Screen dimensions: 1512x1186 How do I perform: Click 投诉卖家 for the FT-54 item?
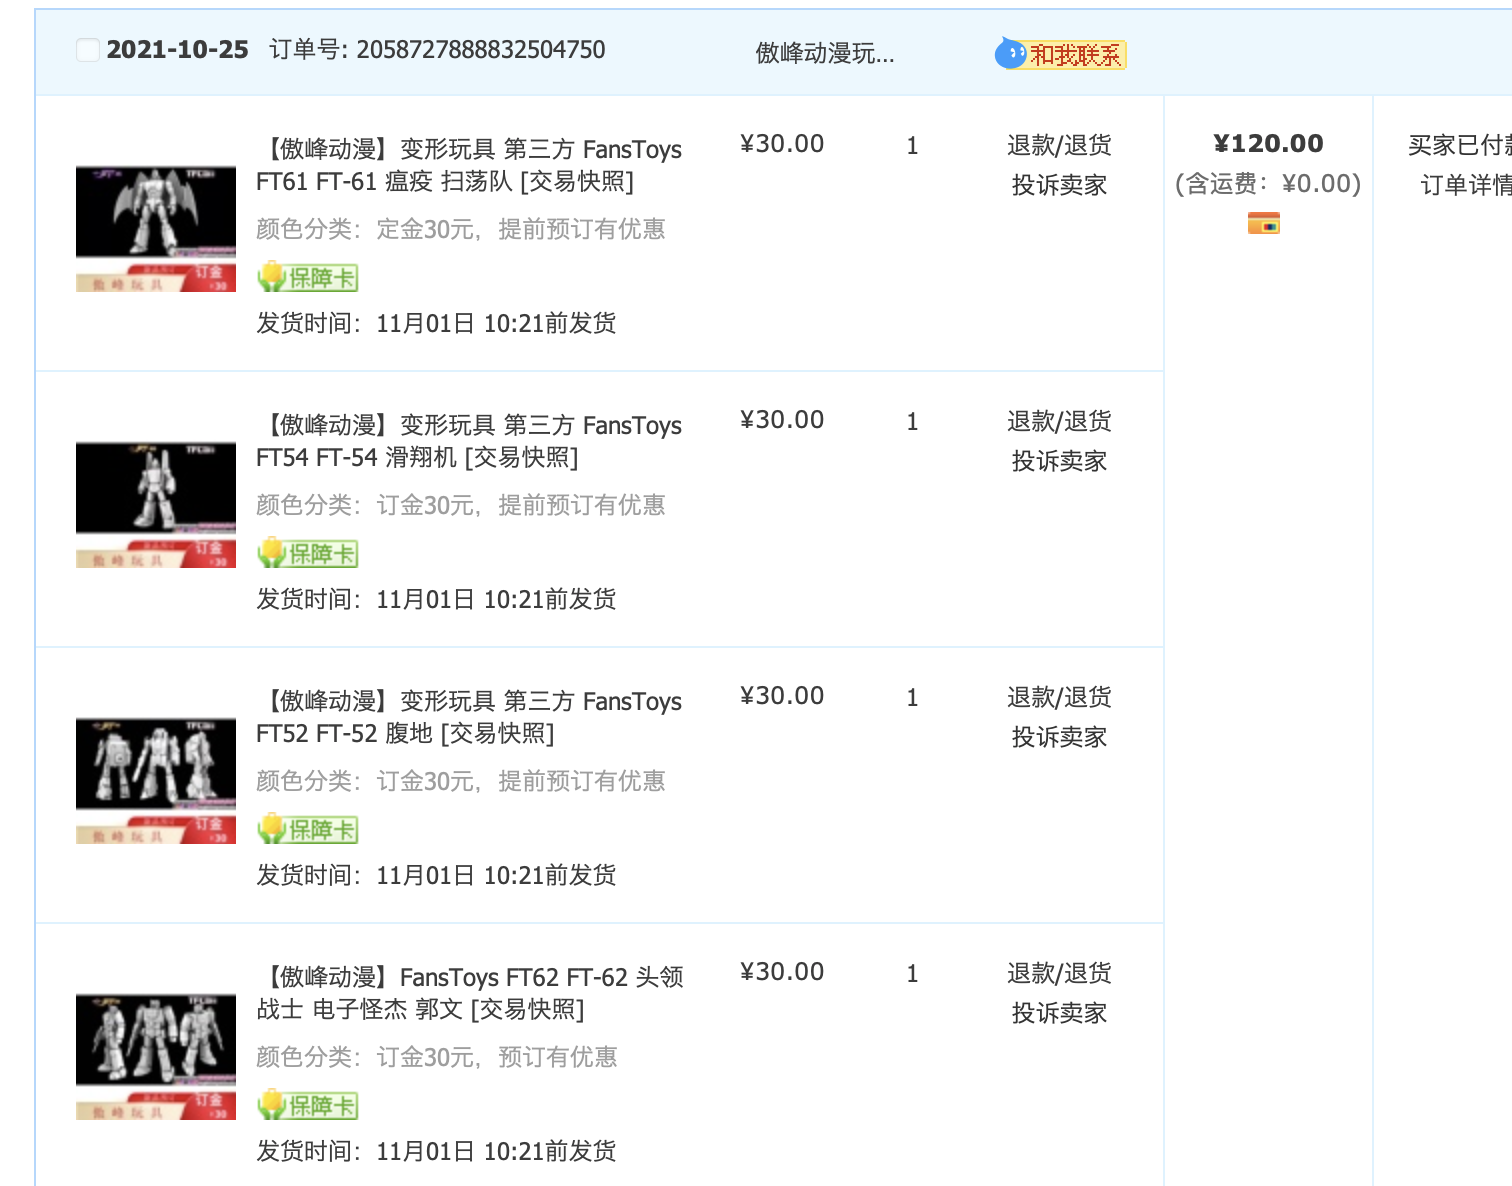1059,461
